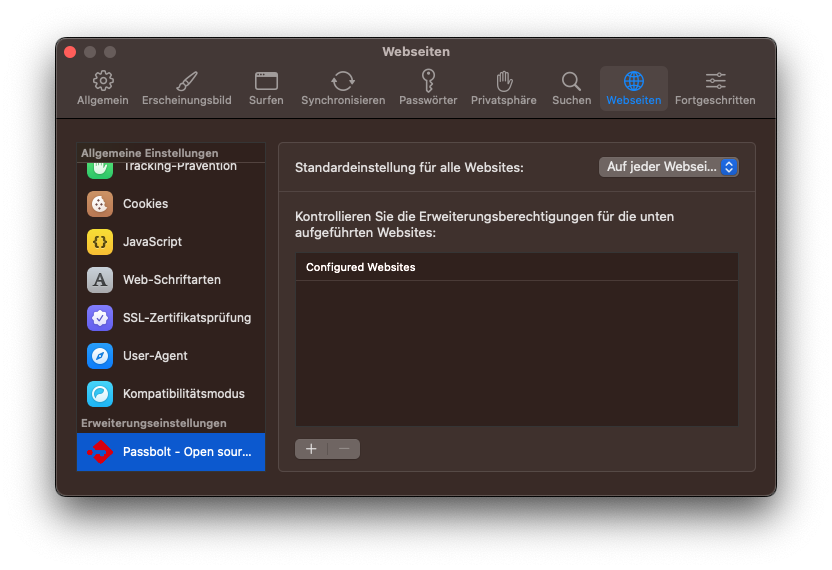Image resolution: width=832 pixels, height=570 pixels.
Task: Select JavaScript in the sidebar
Action: 152,242
